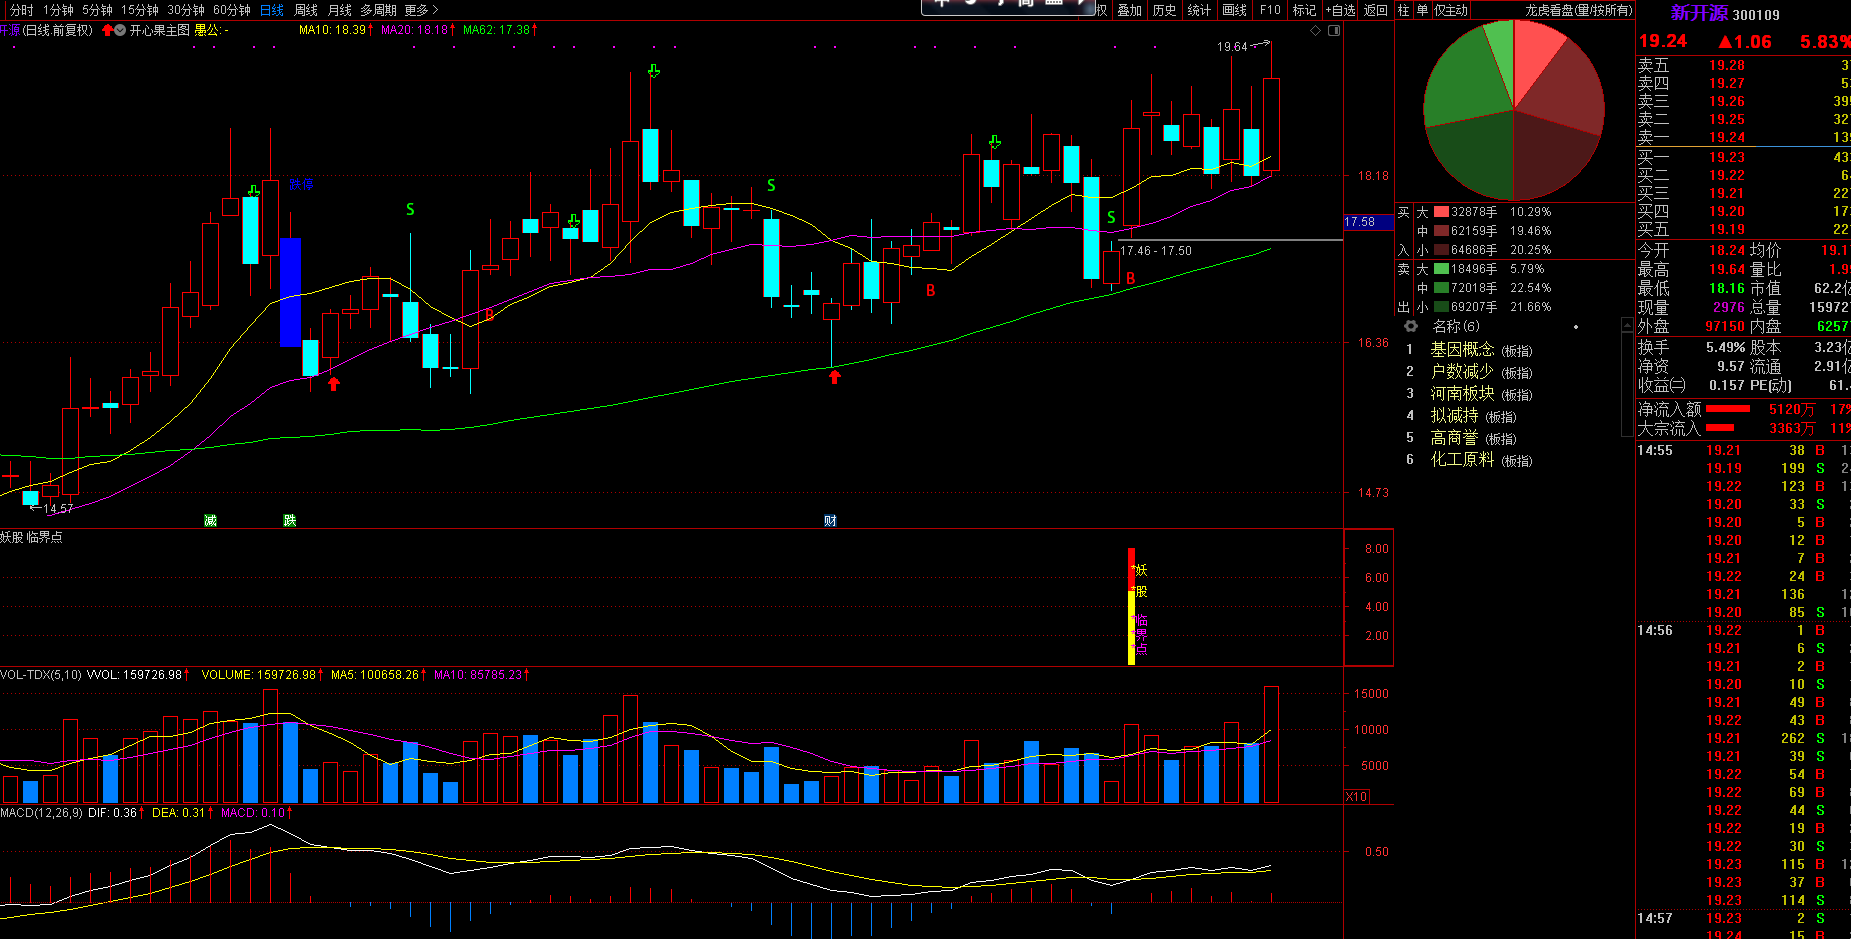Click the 跌 marker on the chart bottom
Image resolution: width=1851 pixels, height=939 pixels.
[x=290, y=520]
